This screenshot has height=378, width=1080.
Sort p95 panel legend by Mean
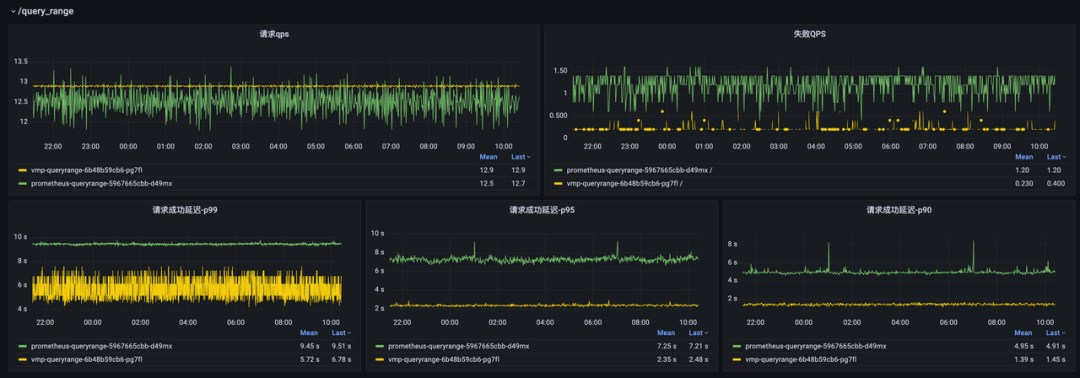[x=666, y=333]
